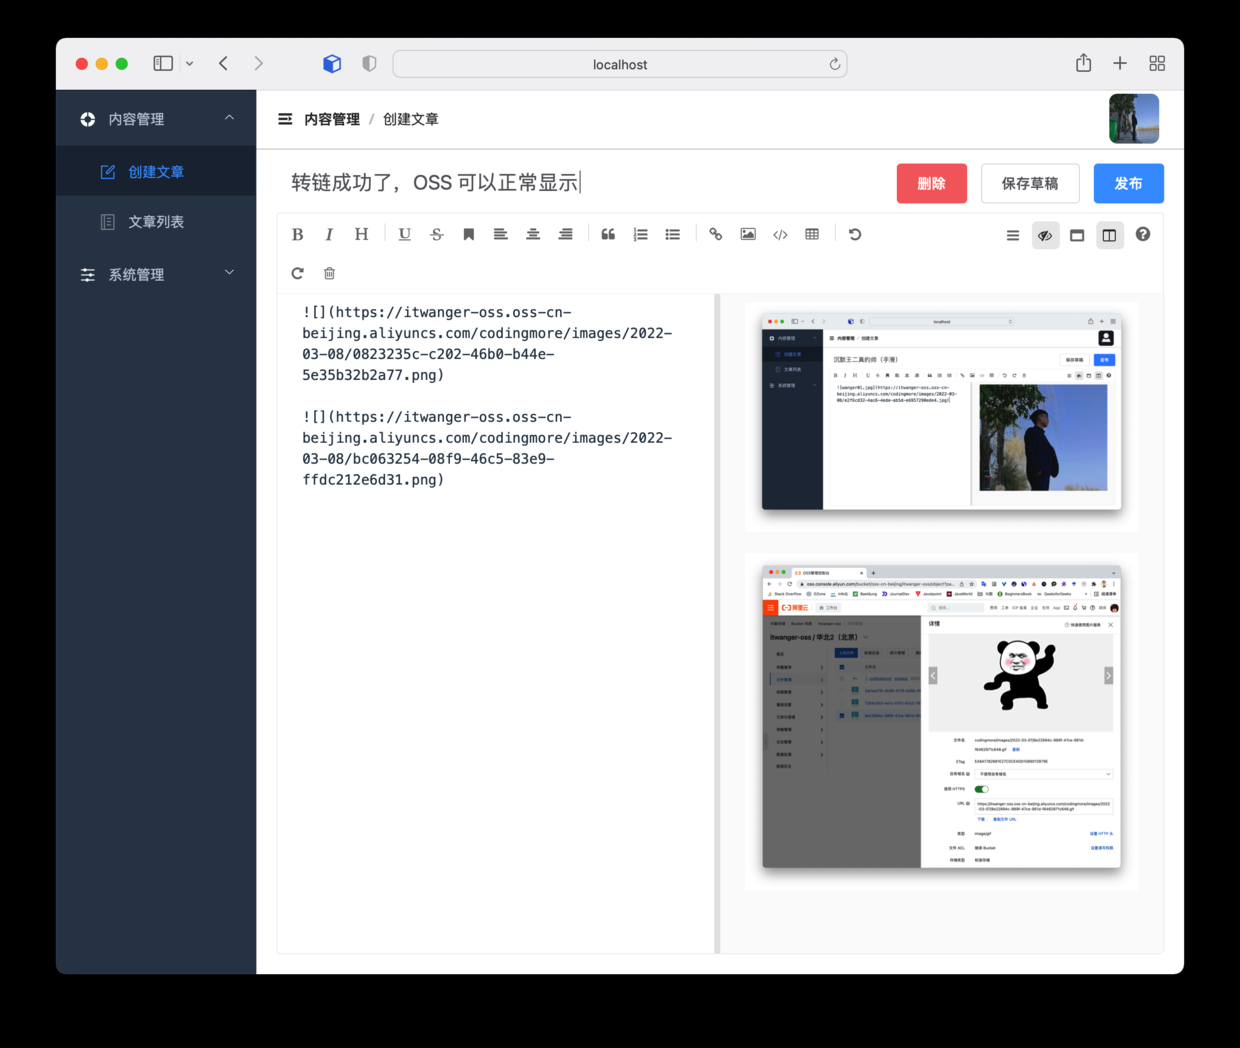Apply italic formatting
This screenshot has width=1240, height=1048.
point(329,235)
